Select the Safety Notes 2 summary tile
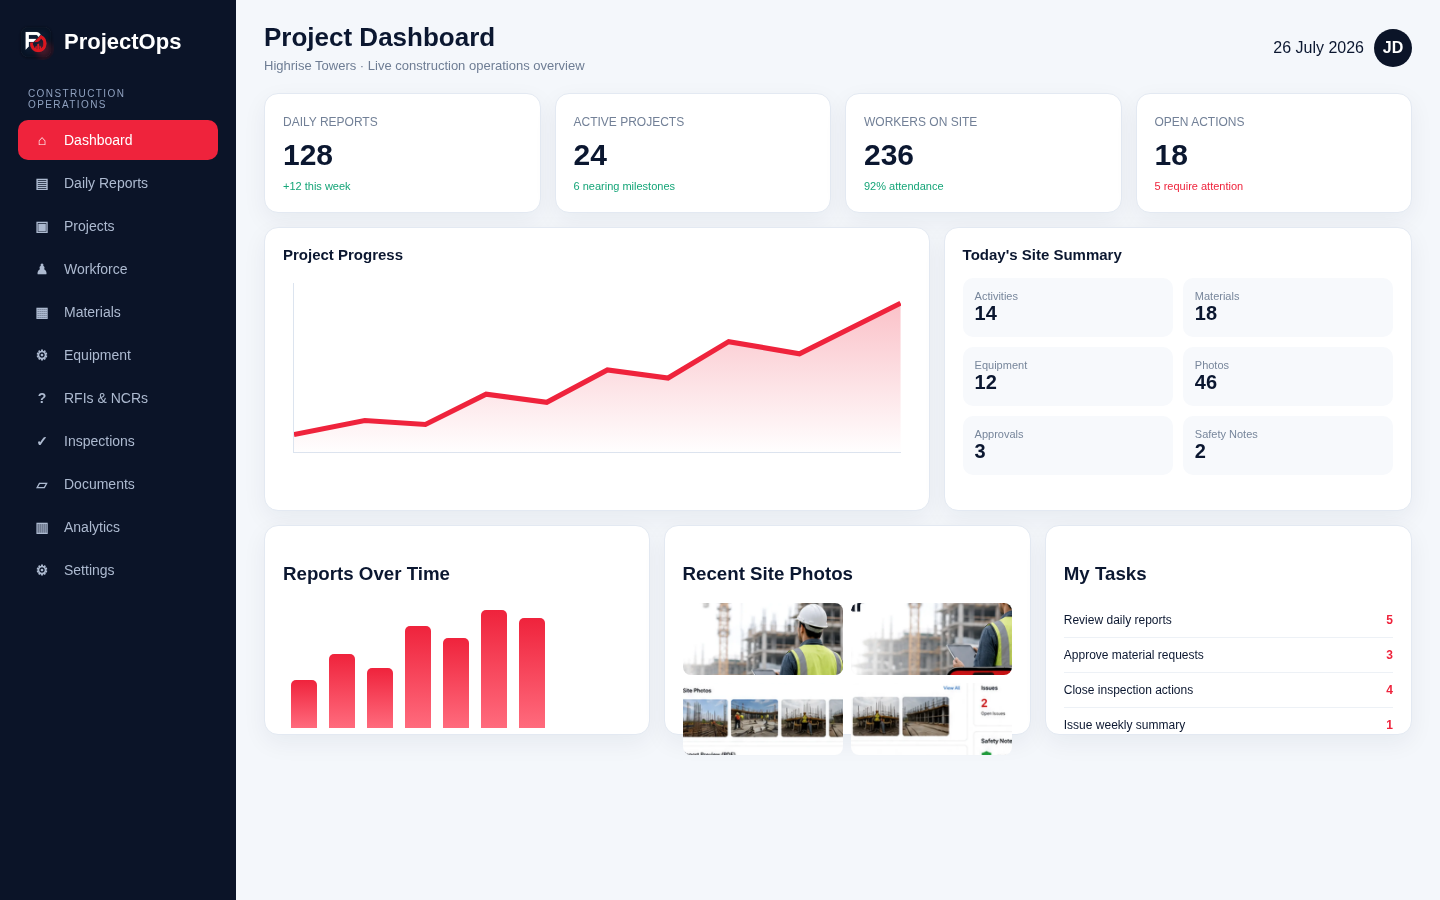 [x=1287, y=445]
